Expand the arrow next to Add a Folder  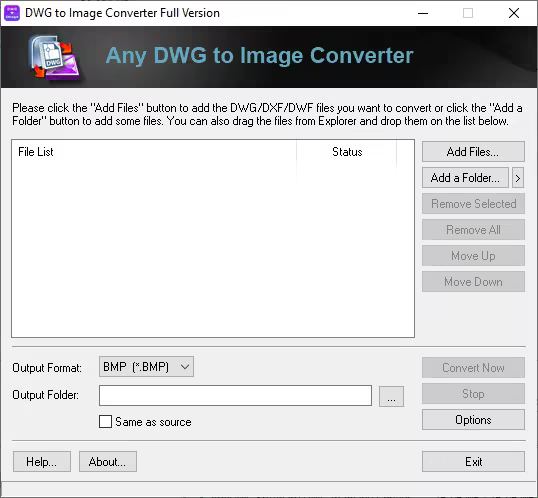point(518,178)
